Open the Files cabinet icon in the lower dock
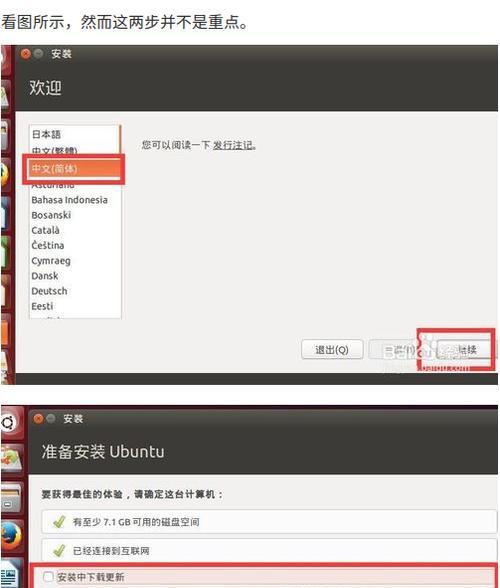The image size is (500, 588). click(x=11, y=498)
